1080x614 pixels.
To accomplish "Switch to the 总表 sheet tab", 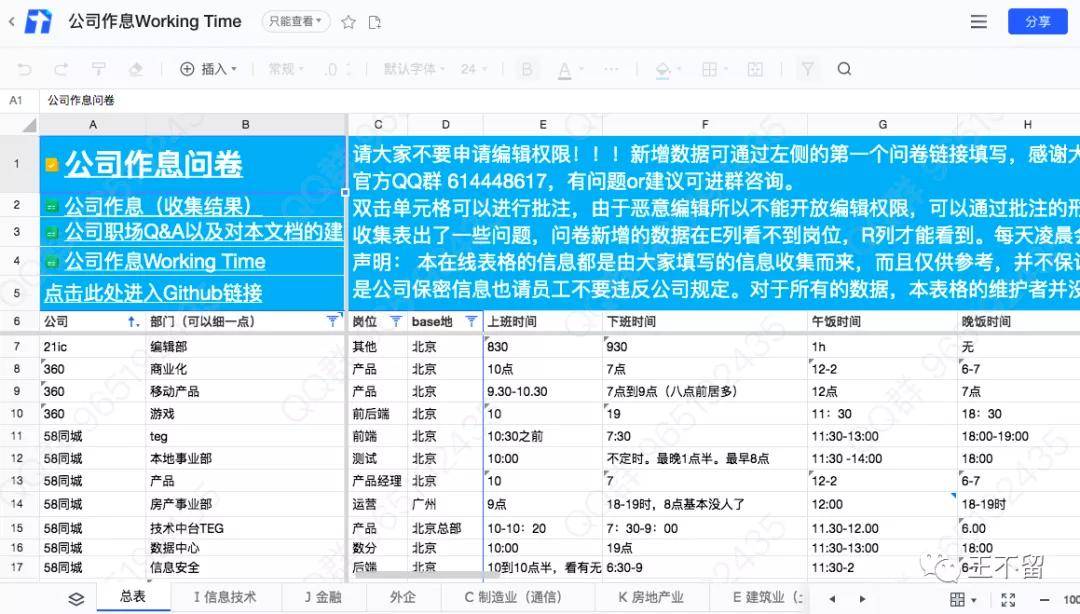I will [133, 597].
